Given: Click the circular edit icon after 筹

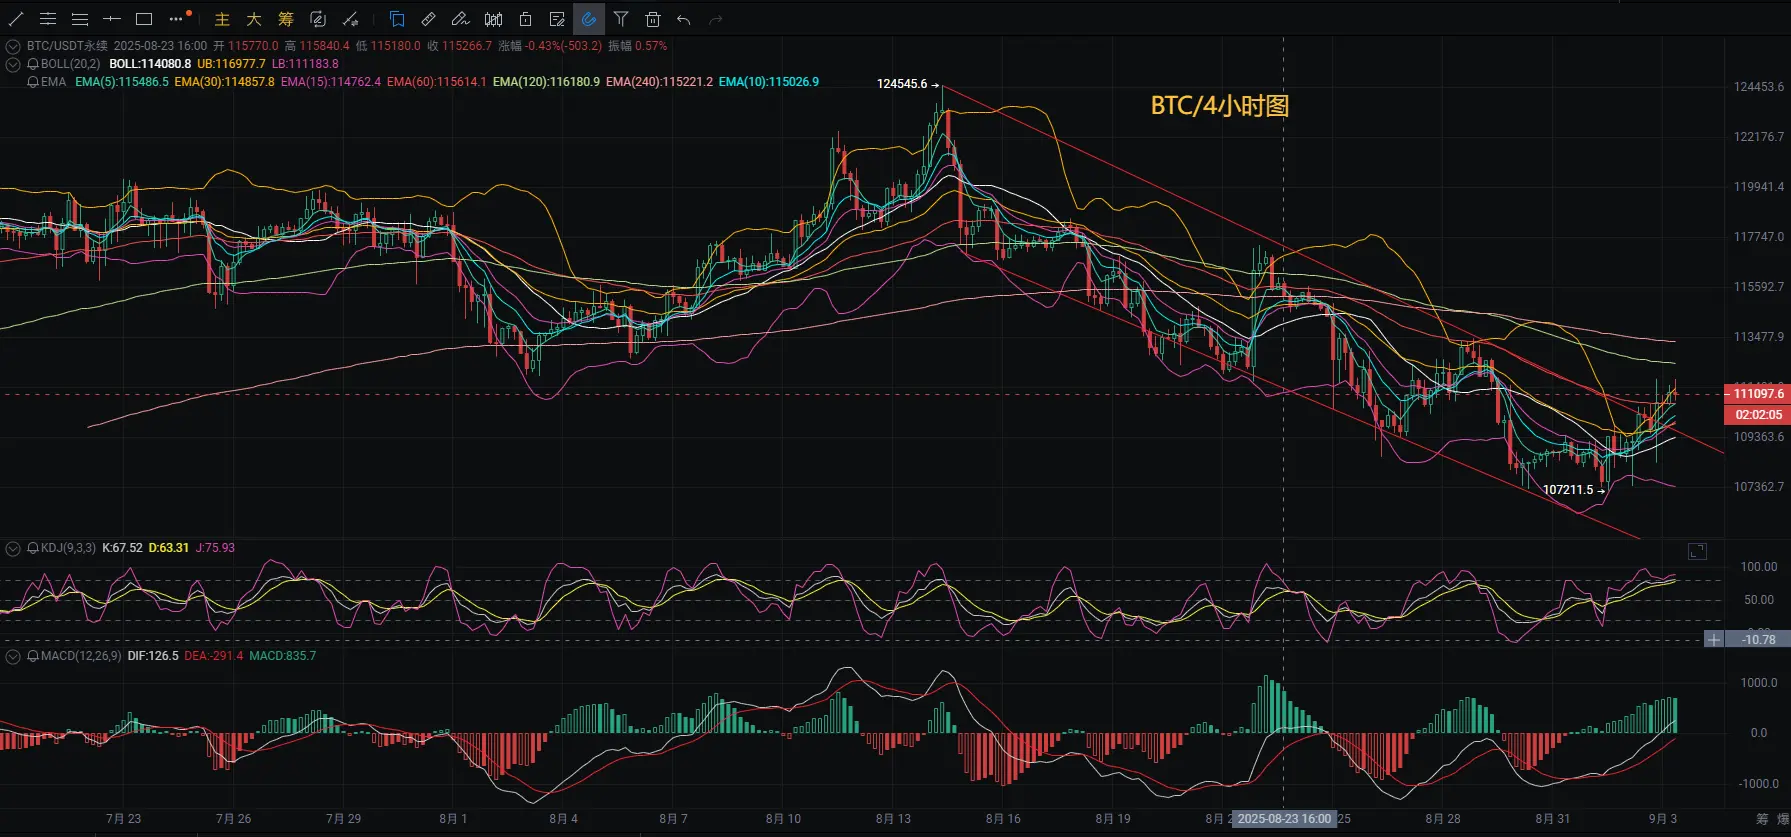Looking at the screenshot, I should pyautogui.click(x=318, y=19).
